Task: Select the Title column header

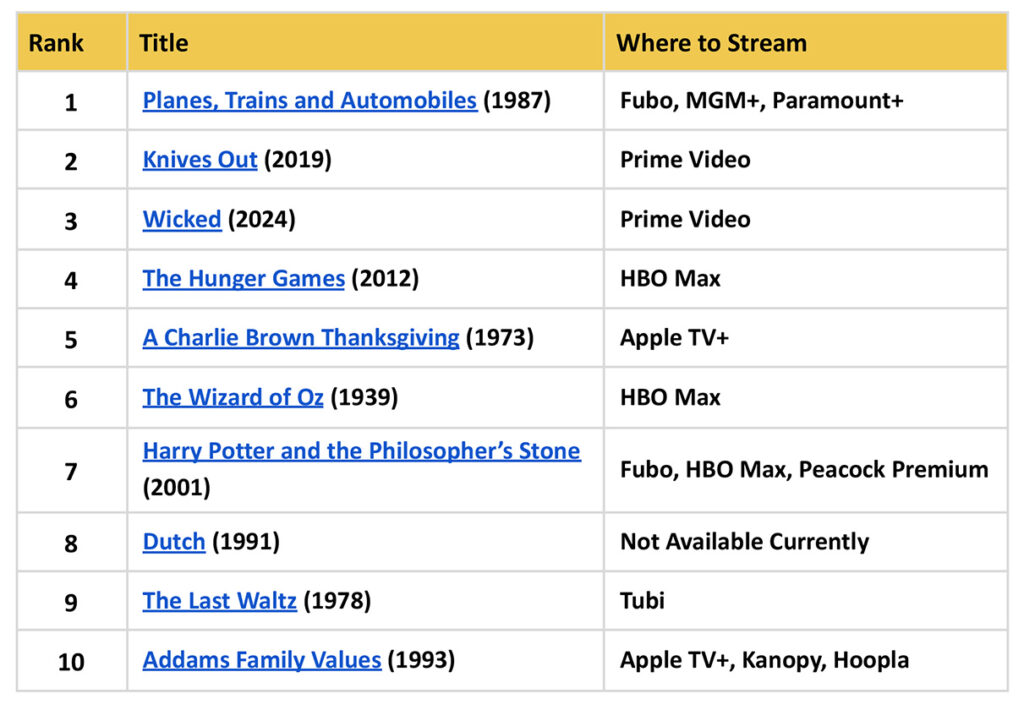Action: pyautogui.click(x=164, y=43)
